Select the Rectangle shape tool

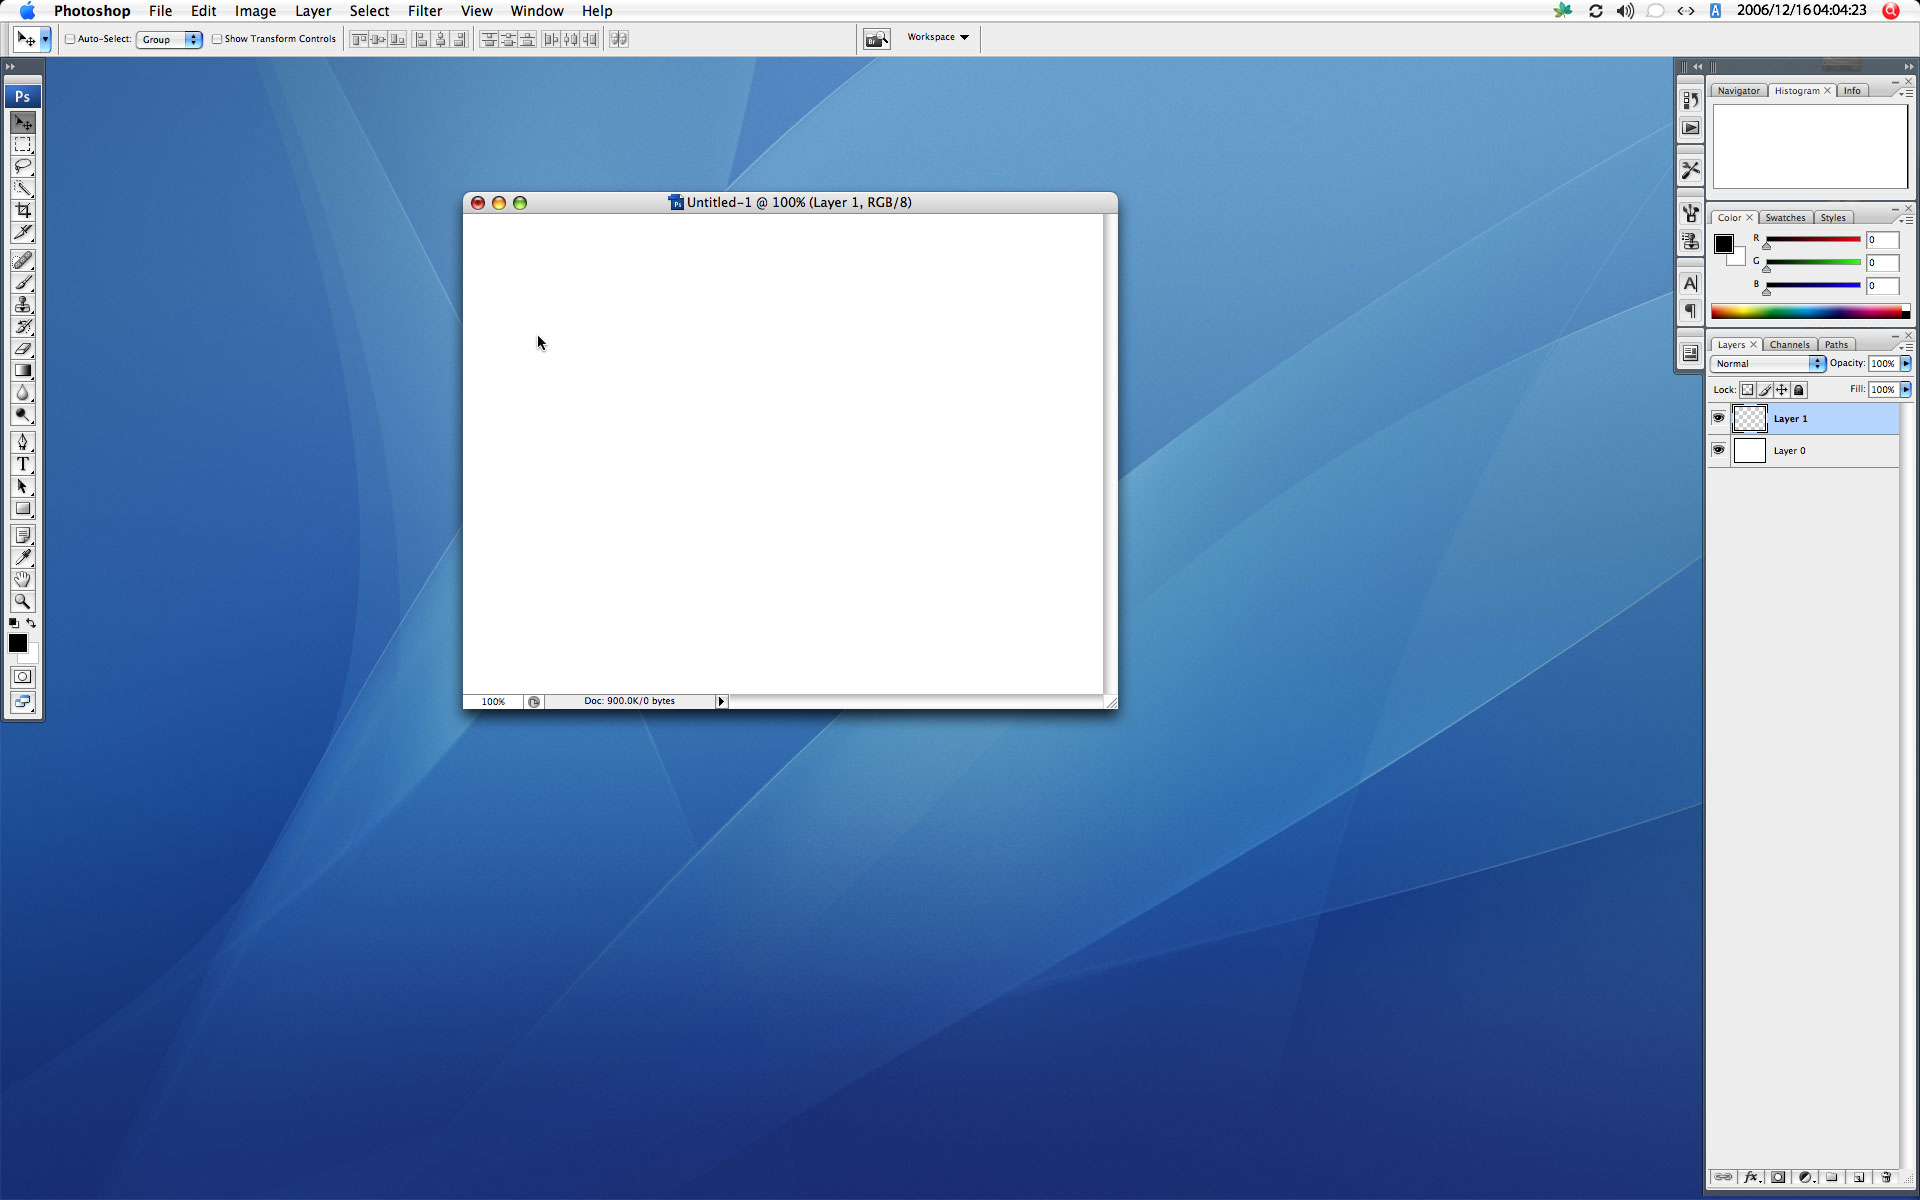[23, 509]
